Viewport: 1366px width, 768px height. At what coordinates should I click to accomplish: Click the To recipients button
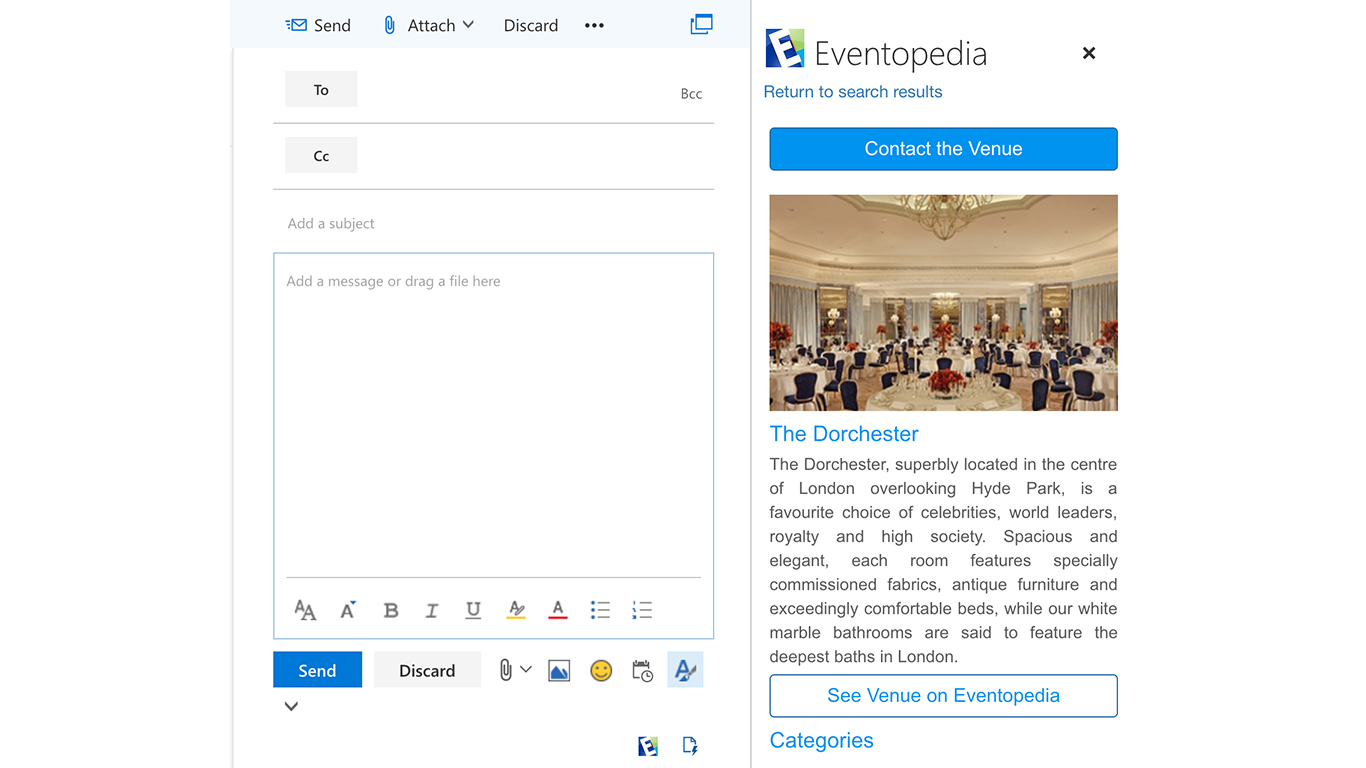321,89
